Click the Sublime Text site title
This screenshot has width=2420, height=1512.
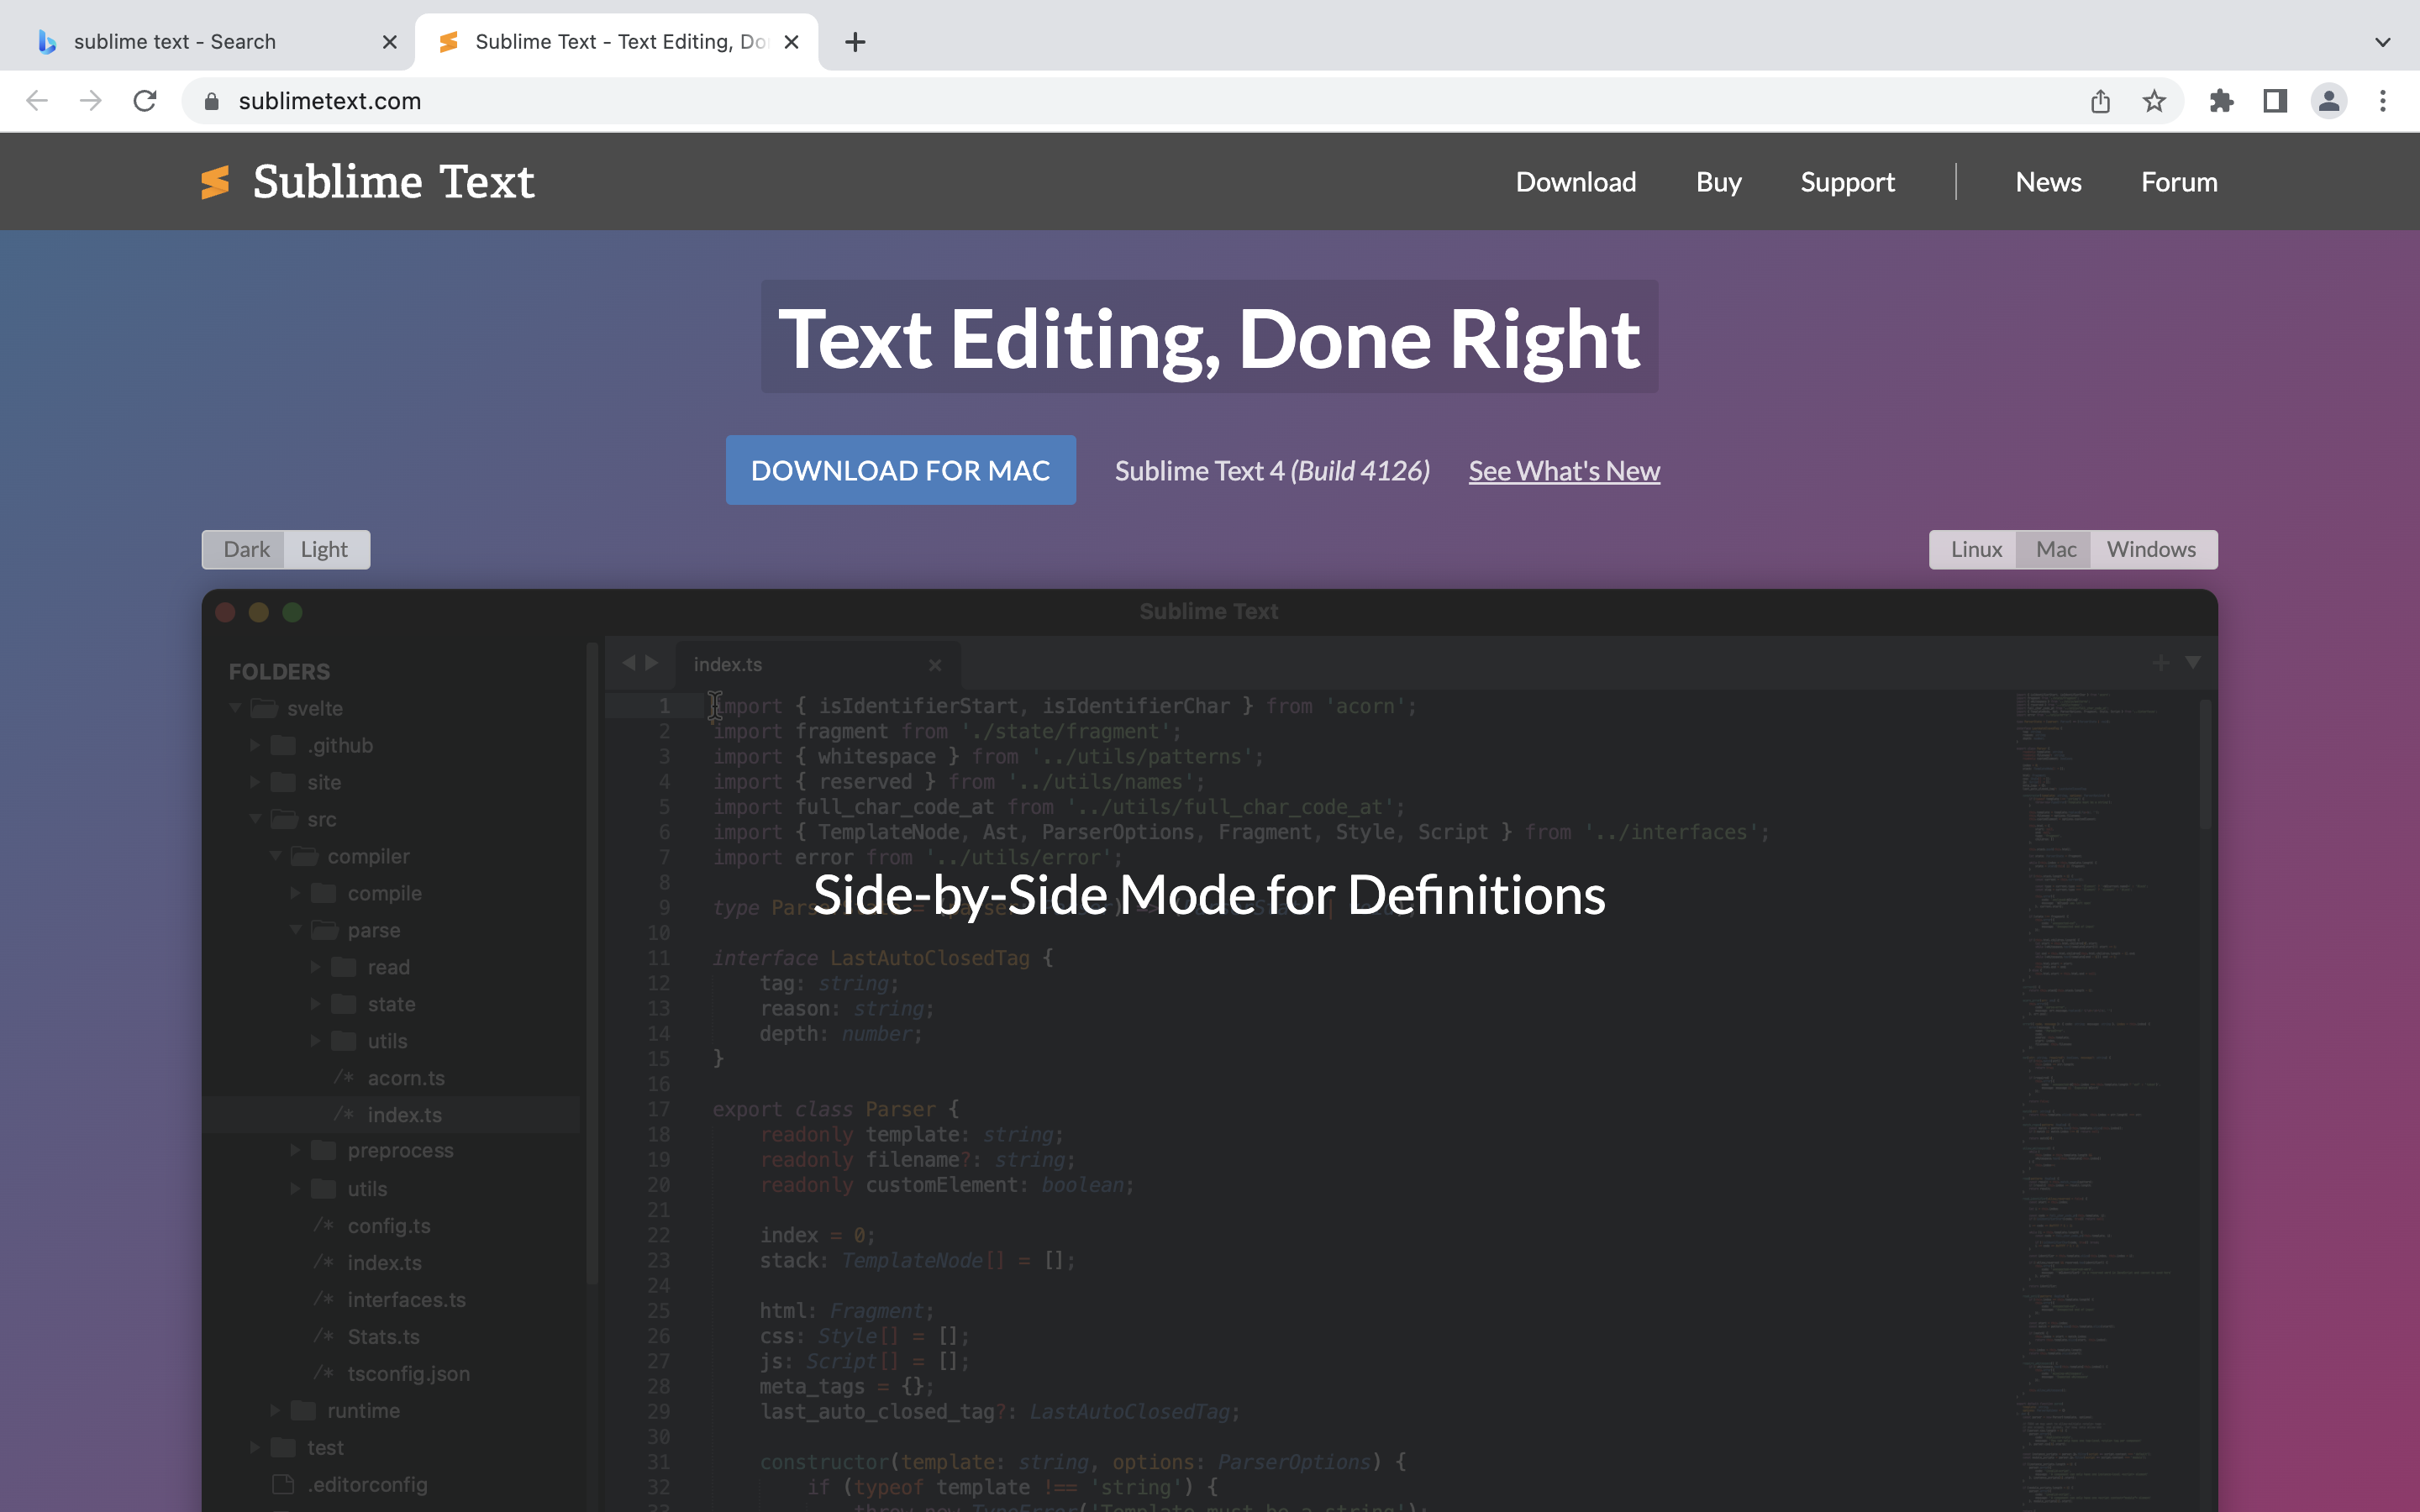click(393, 182)
